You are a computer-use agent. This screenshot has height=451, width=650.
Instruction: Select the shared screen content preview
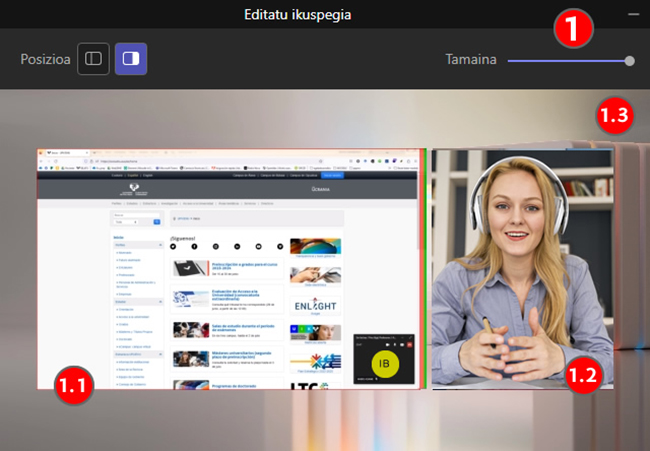click(x=230, y=268)
